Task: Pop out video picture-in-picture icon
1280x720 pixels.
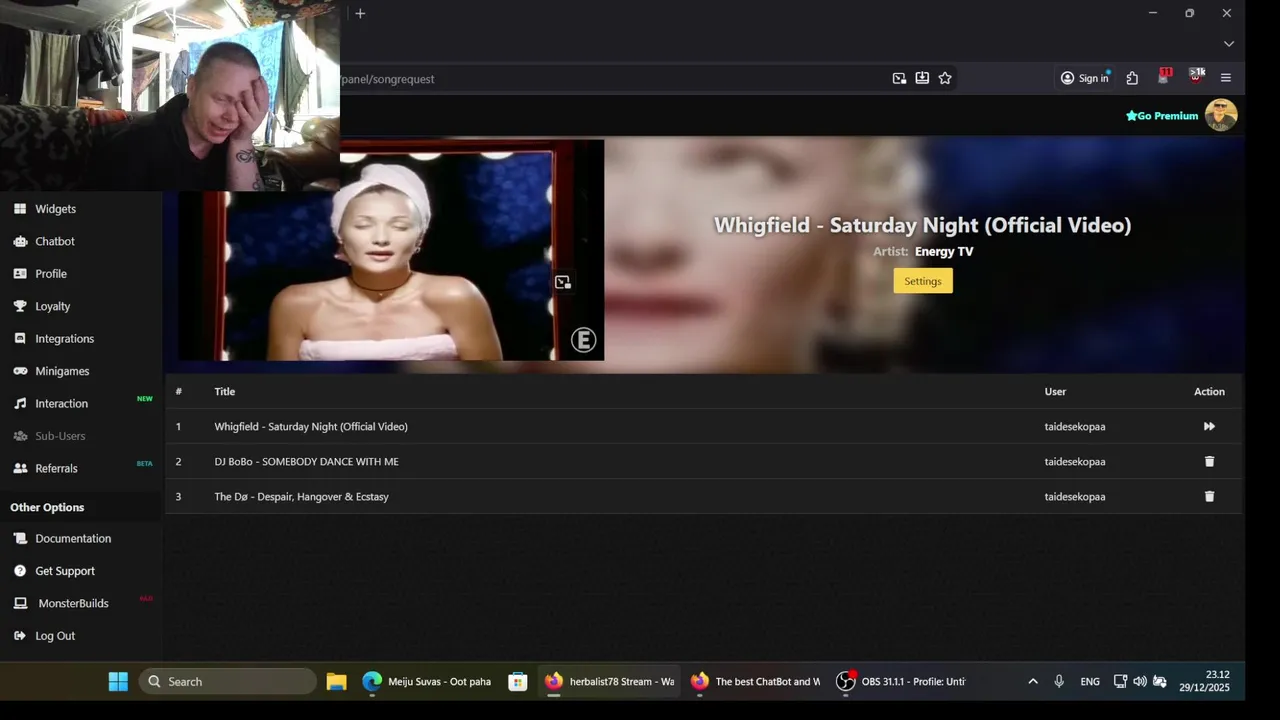Action: pos(562,283)
